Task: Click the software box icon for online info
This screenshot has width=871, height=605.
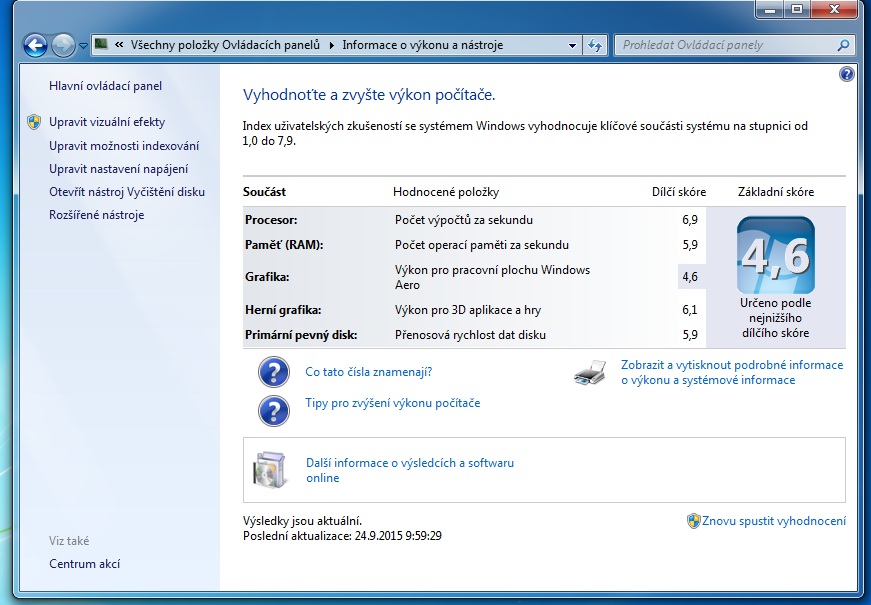Action: pos(270,470)
